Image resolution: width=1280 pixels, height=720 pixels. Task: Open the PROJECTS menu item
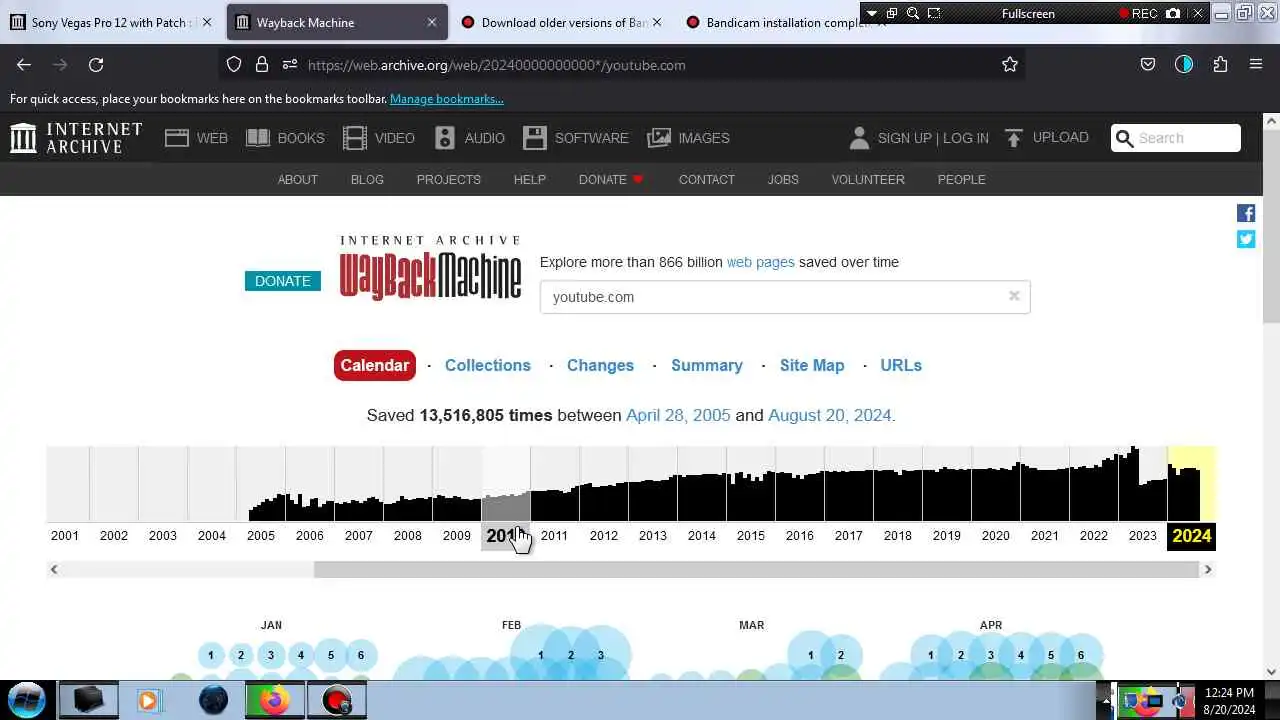(x=449, y=180)
